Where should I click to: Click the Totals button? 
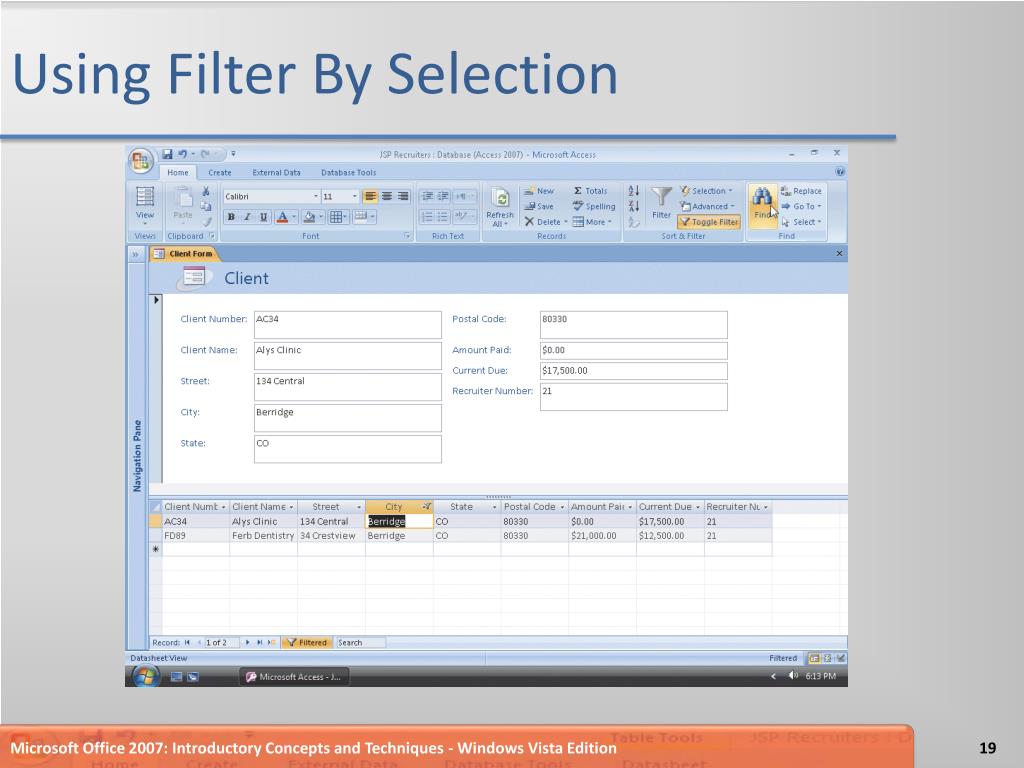point(590,191)
